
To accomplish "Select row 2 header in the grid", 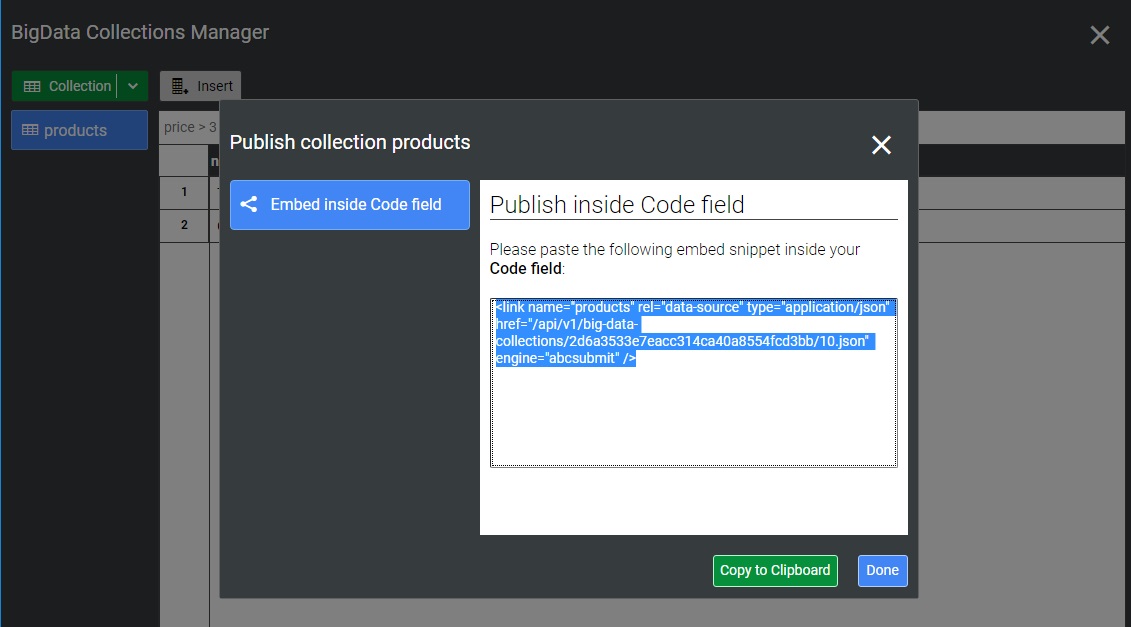I will pos(184,225).
